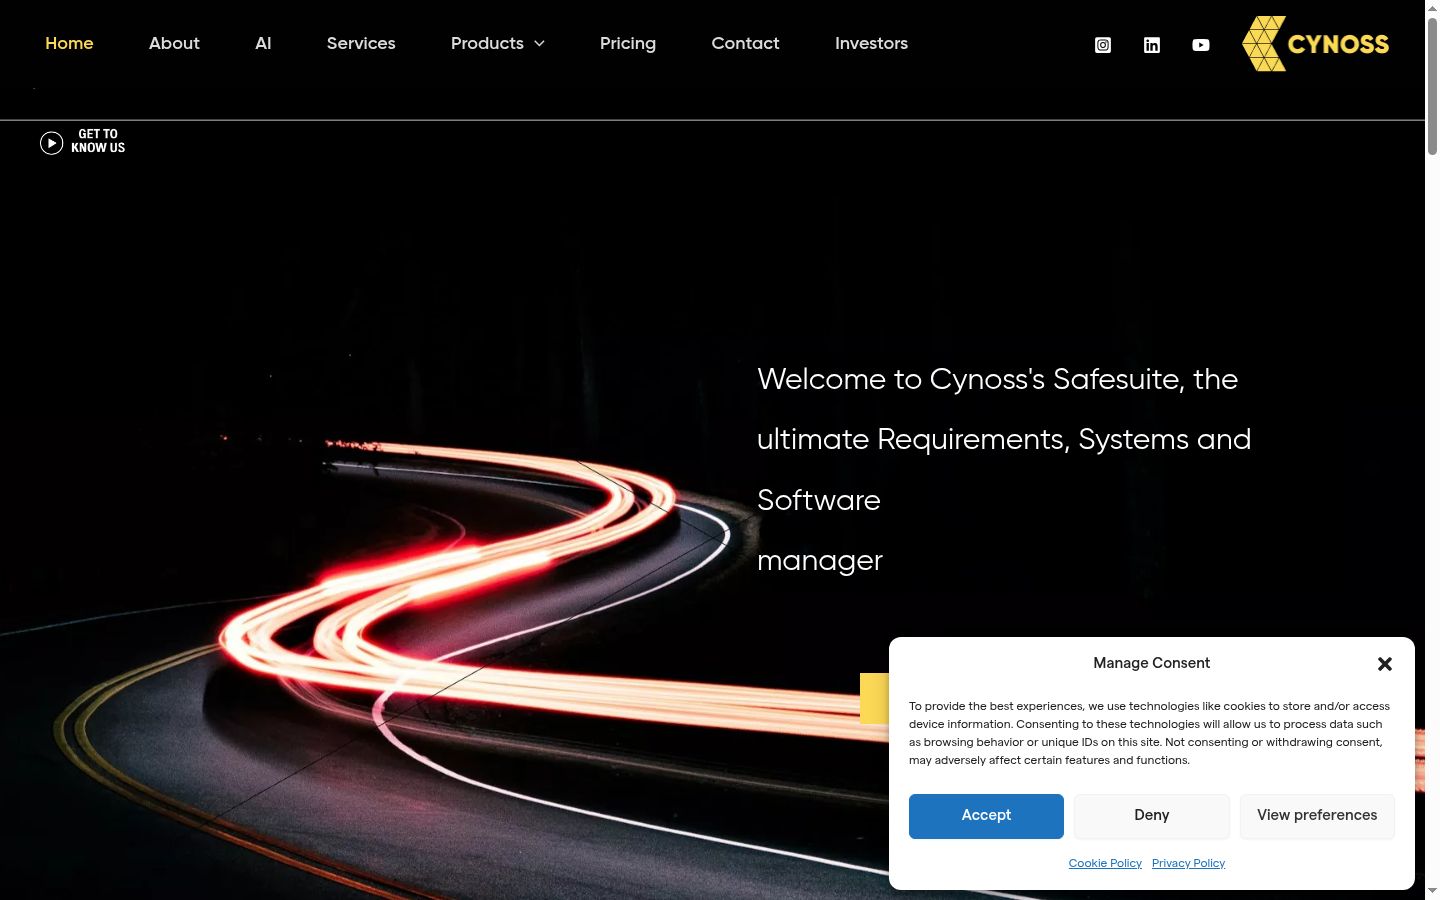Deny cookies in the consent dialog
The height and width of the screenshot is (900, 1440).
click(x=1152, y=816)
